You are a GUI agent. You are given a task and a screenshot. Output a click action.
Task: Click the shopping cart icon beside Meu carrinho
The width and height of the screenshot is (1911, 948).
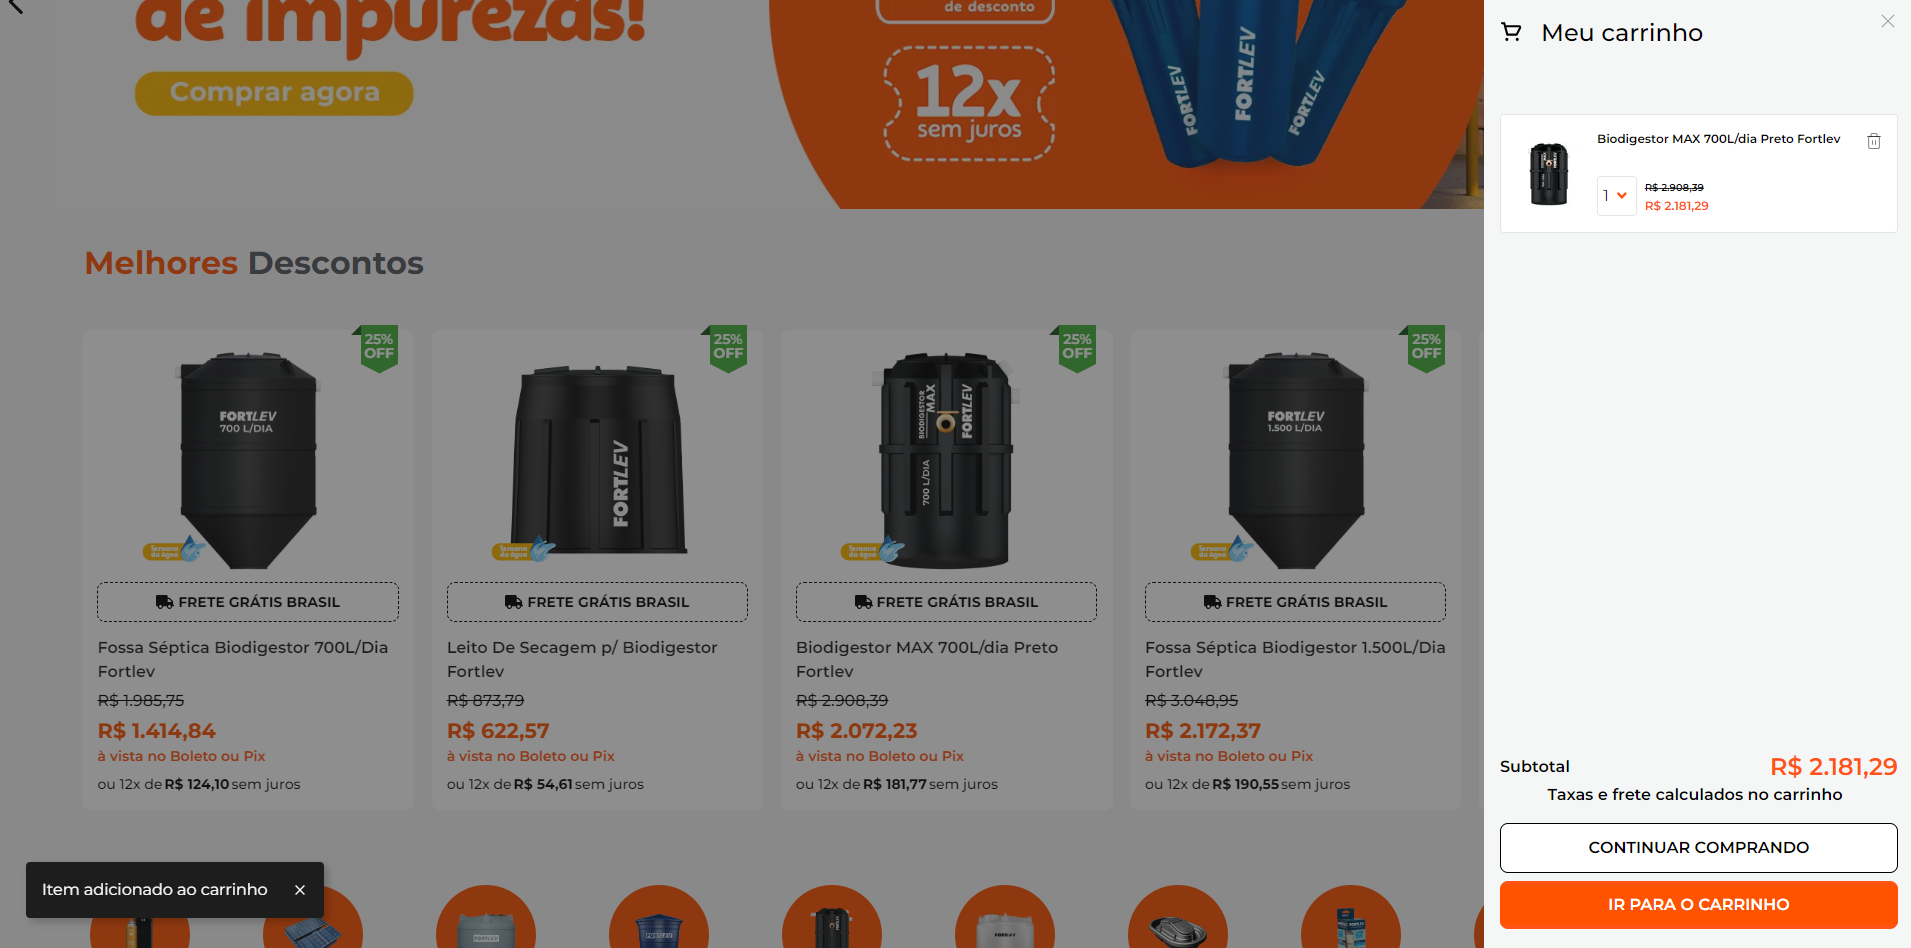click(1511, 32)
